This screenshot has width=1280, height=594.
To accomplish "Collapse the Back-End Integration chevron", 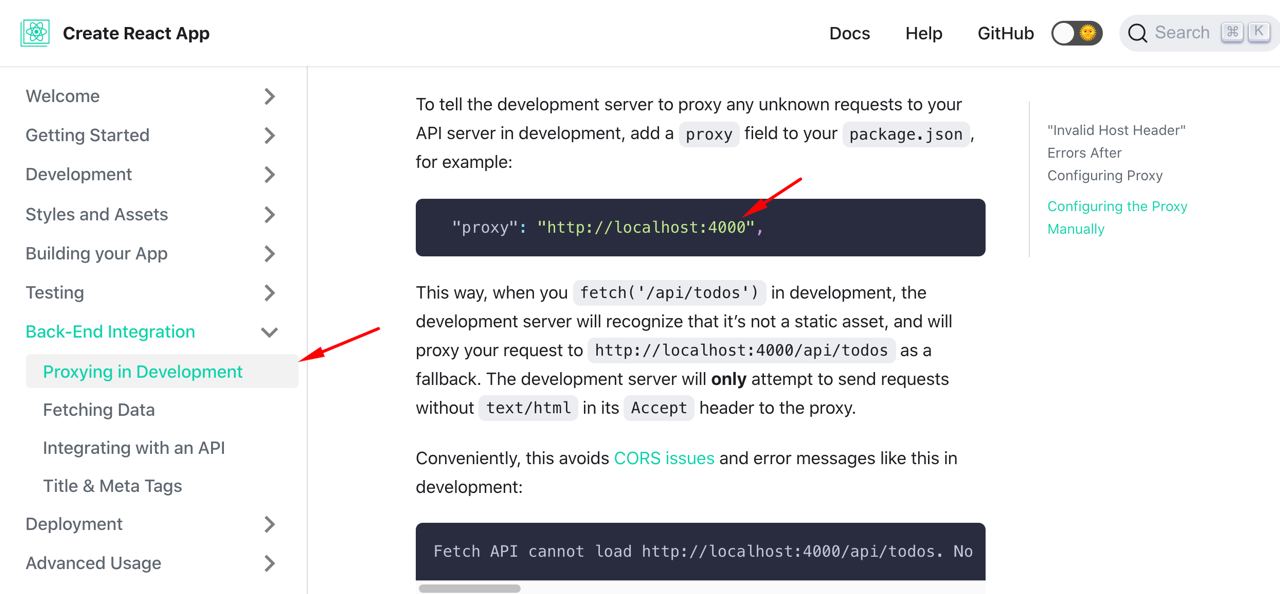I will click(x=269, y=332).
